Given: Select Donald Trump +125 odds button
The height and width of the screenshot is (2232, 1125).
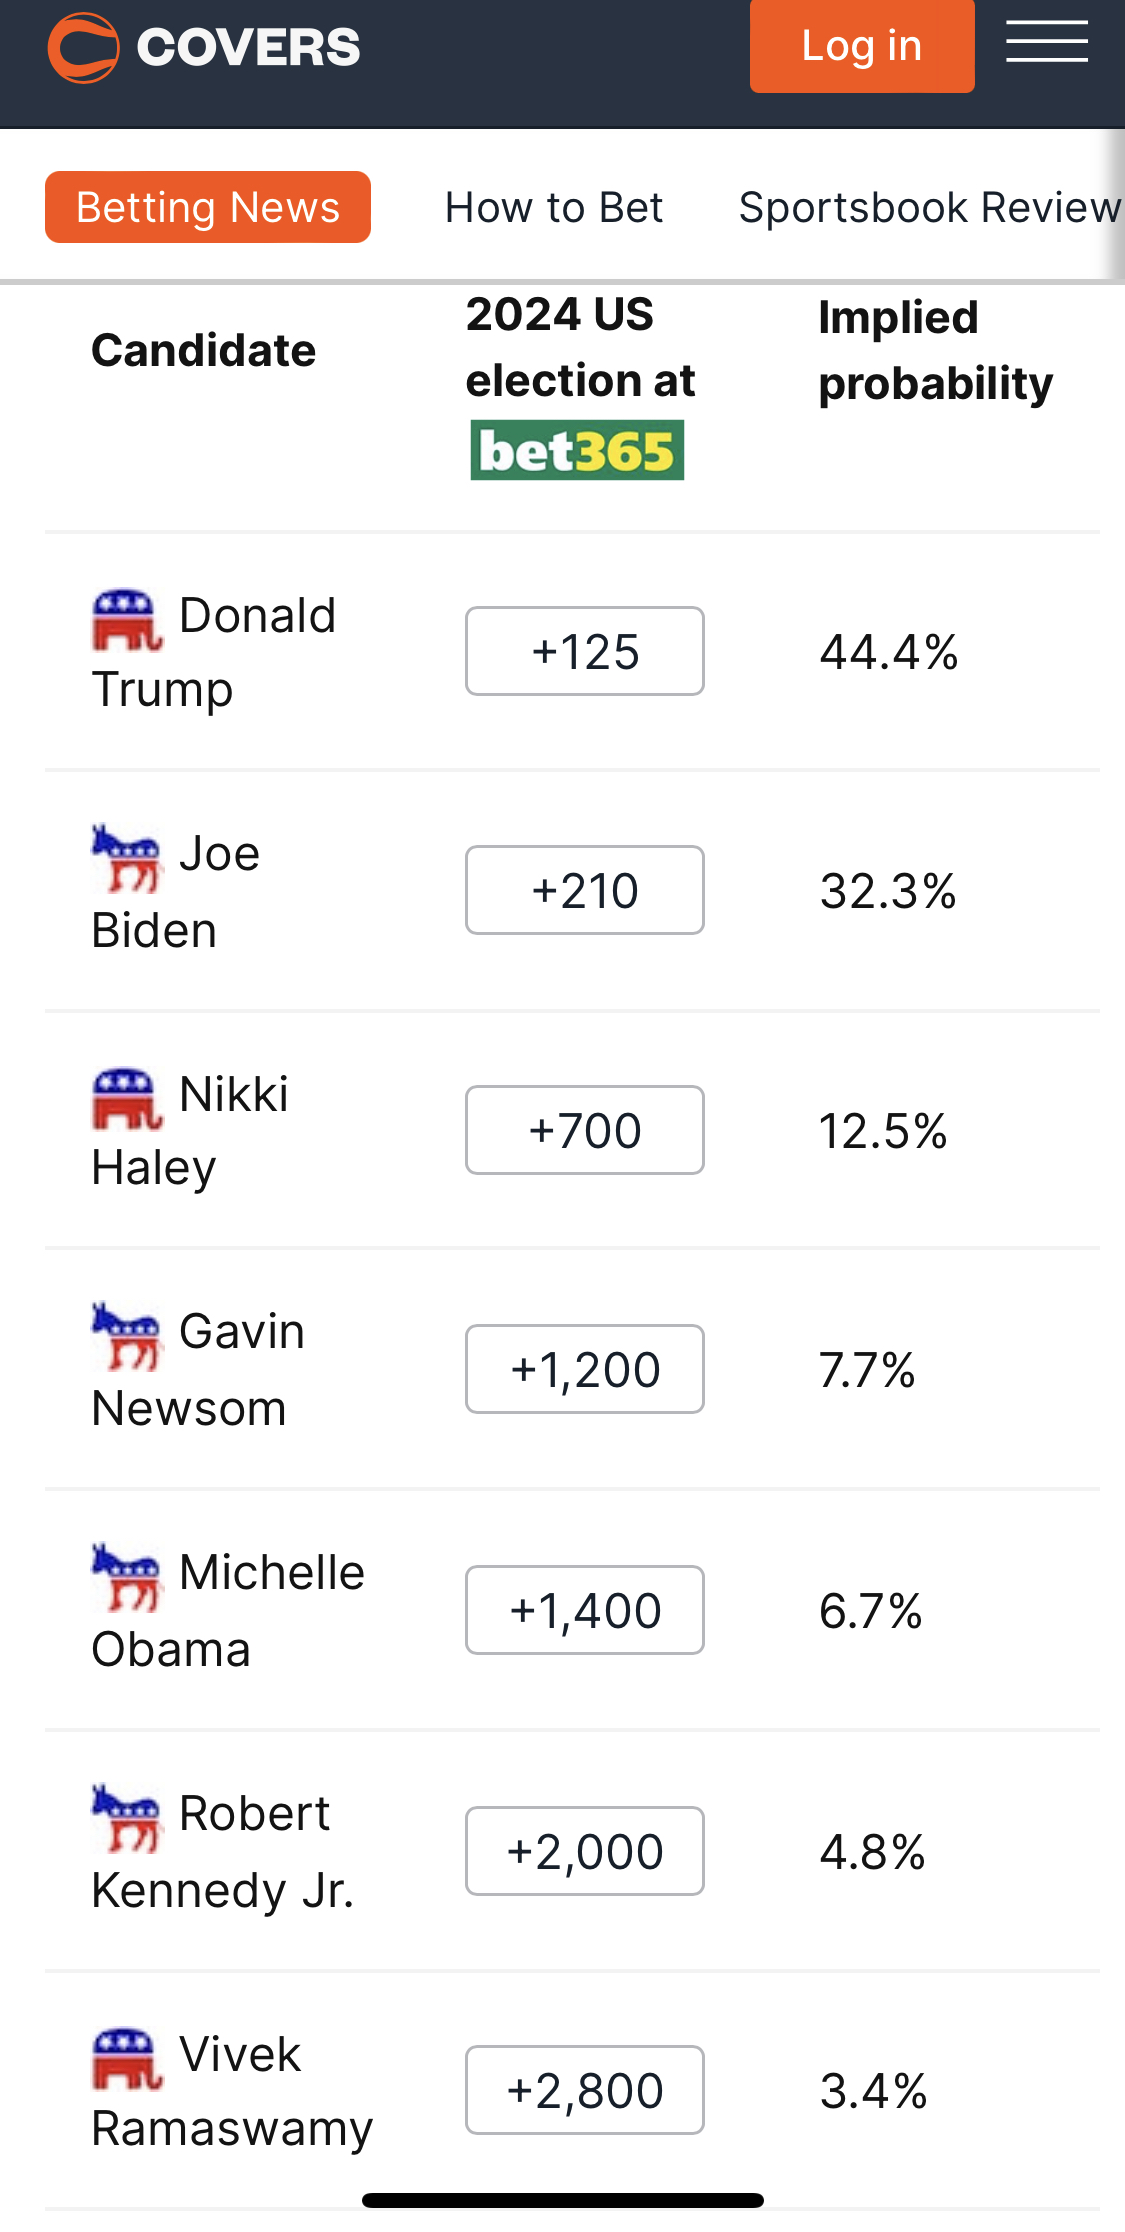Looking at the screenshot, I should (585, 651).
